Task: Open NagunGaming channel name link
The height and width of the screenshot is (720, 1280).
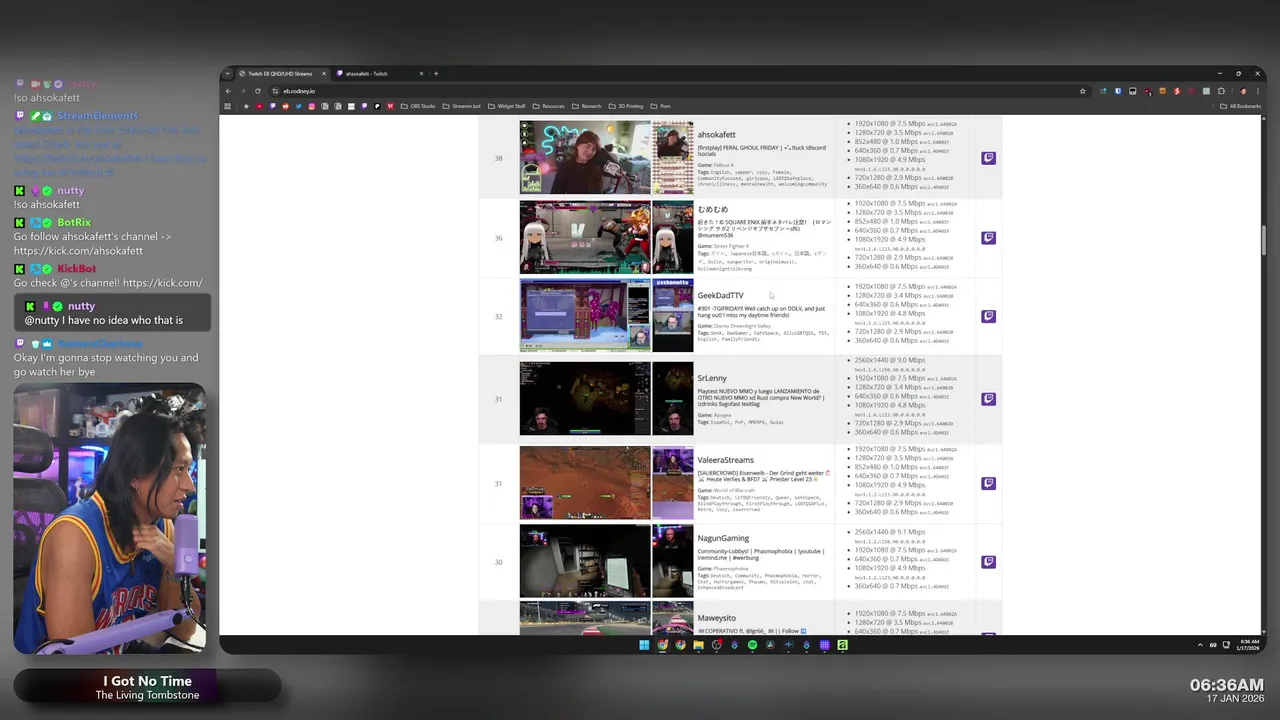Action: pyautogui.click(x=723, y=538)
